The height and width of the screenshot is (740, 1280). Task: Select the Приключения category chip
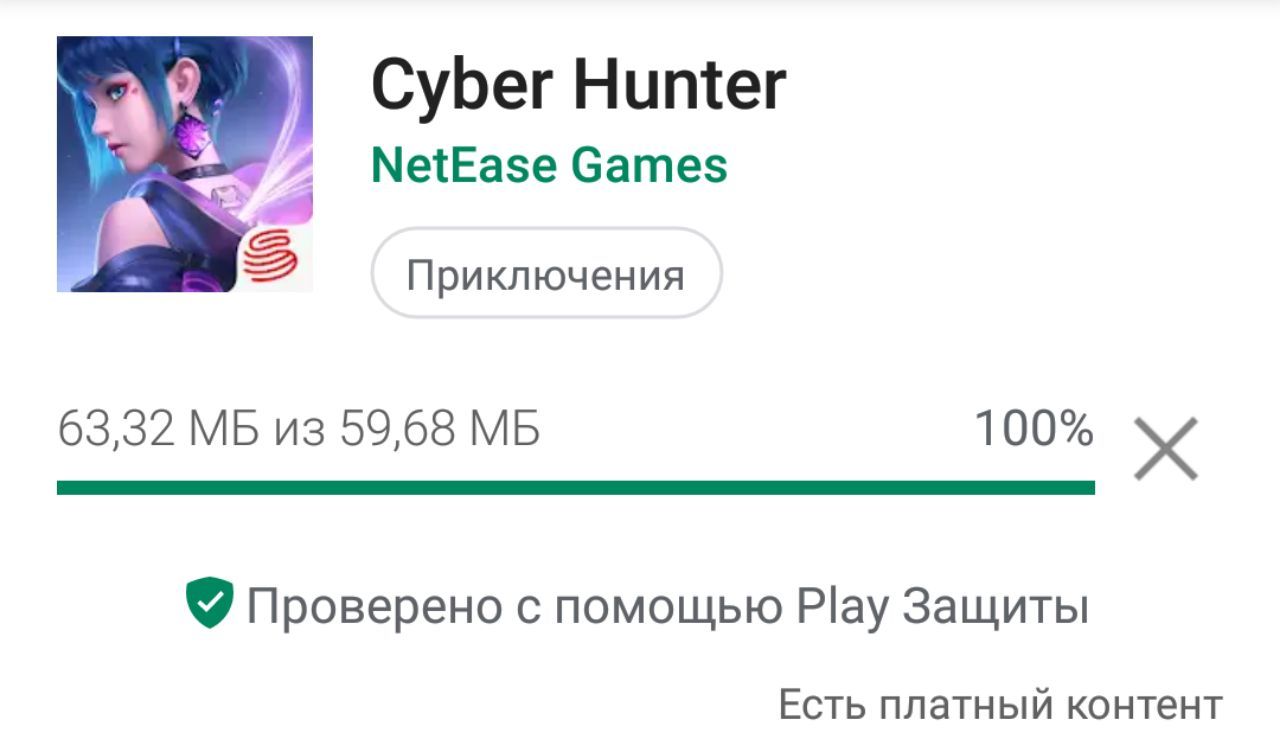tap(546, 273)
